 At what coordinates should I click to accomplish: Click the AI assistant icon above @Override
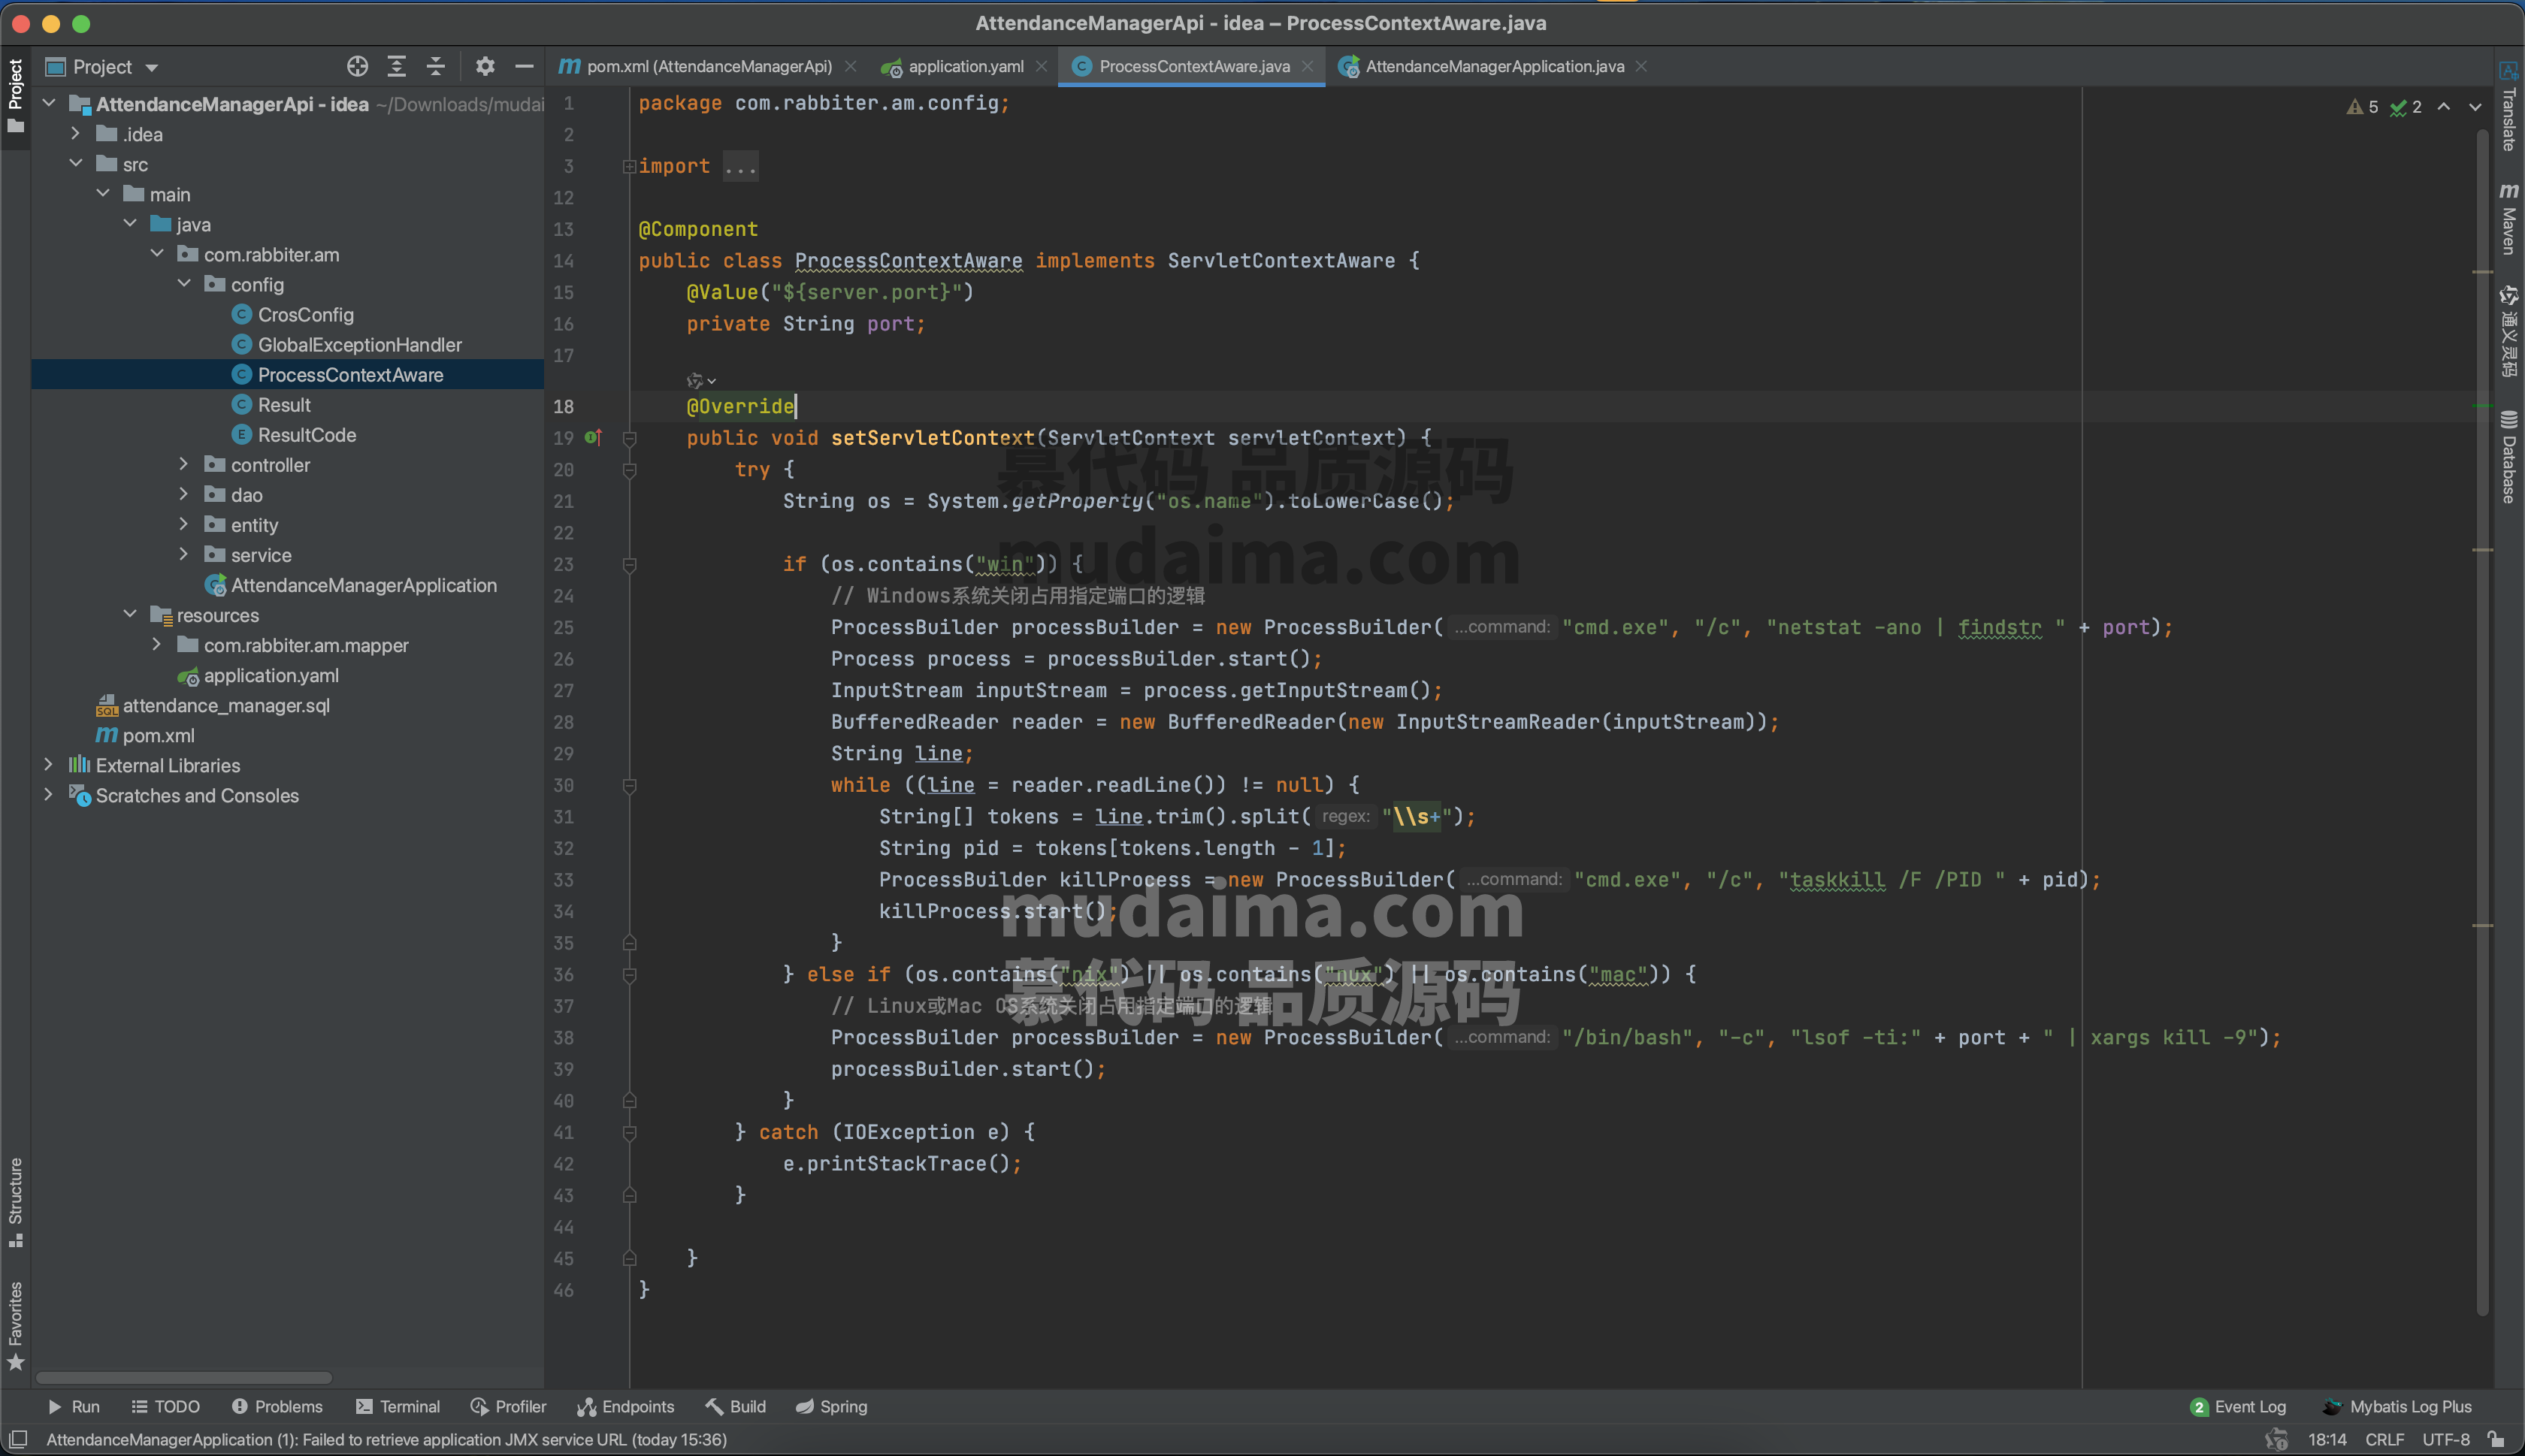coord(700,380)
